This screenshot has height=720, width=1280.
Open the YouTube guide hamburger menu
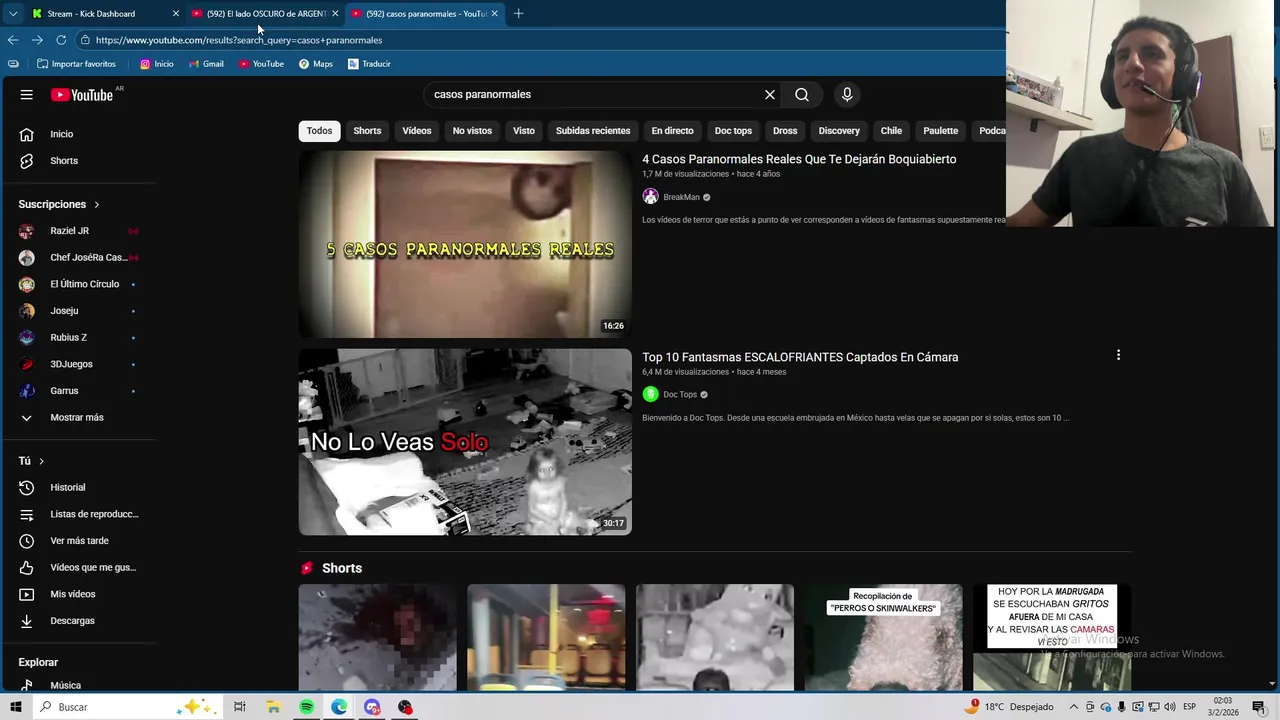[x=27, y=94]
